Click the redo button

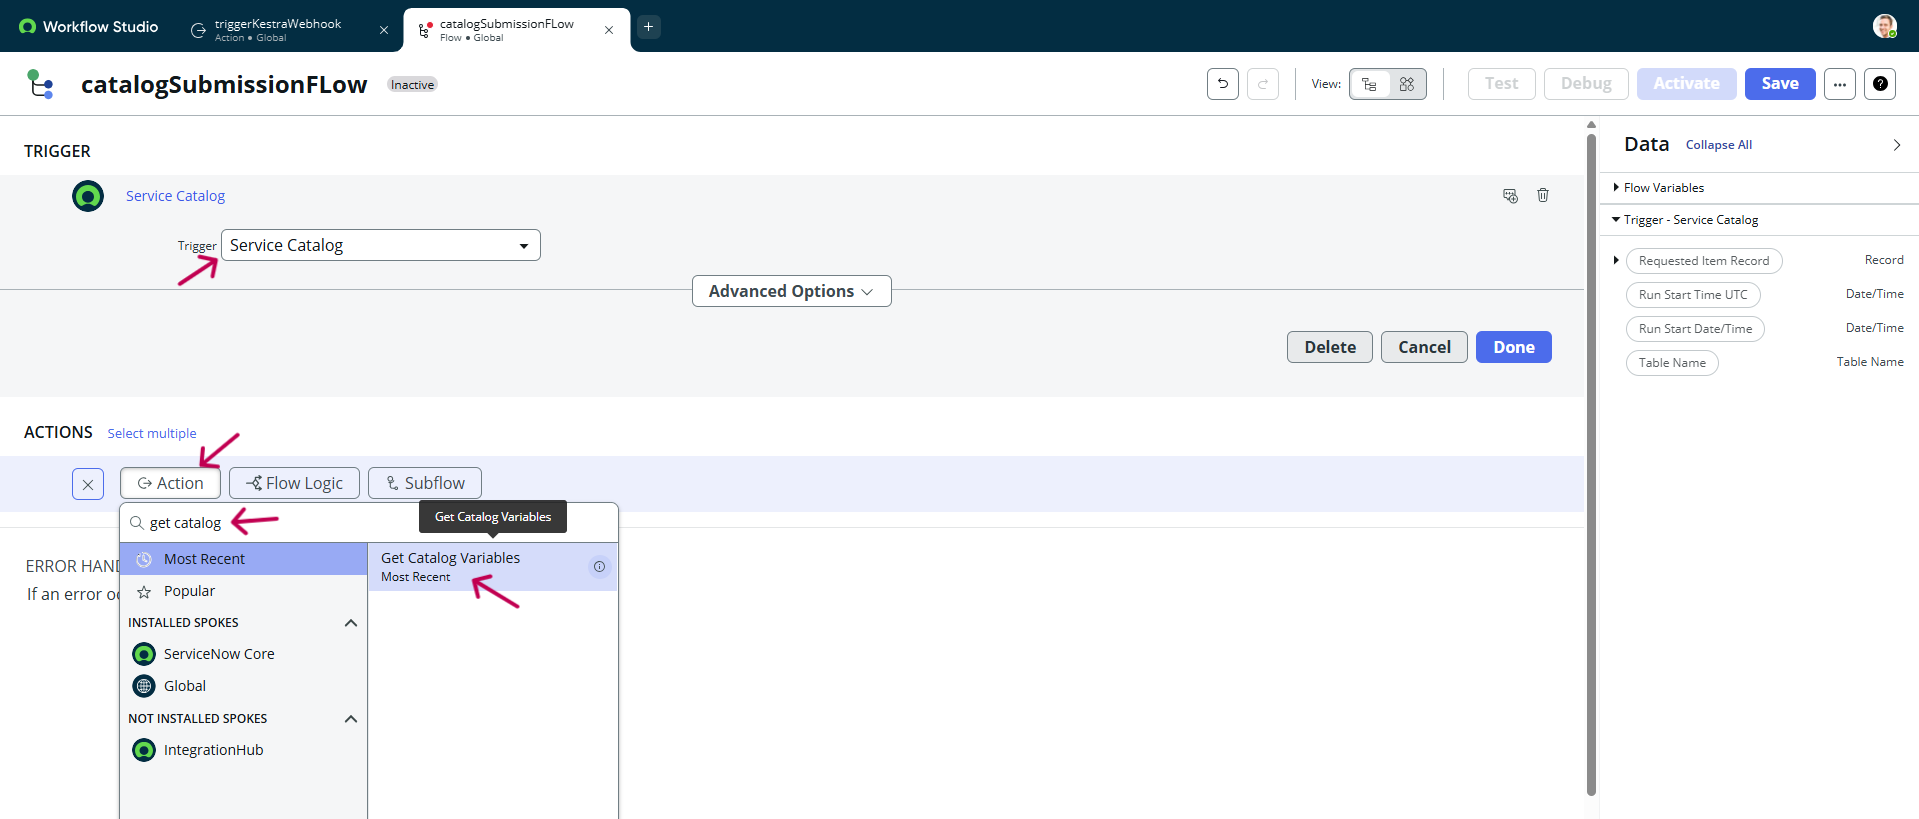click(1263, 84)
